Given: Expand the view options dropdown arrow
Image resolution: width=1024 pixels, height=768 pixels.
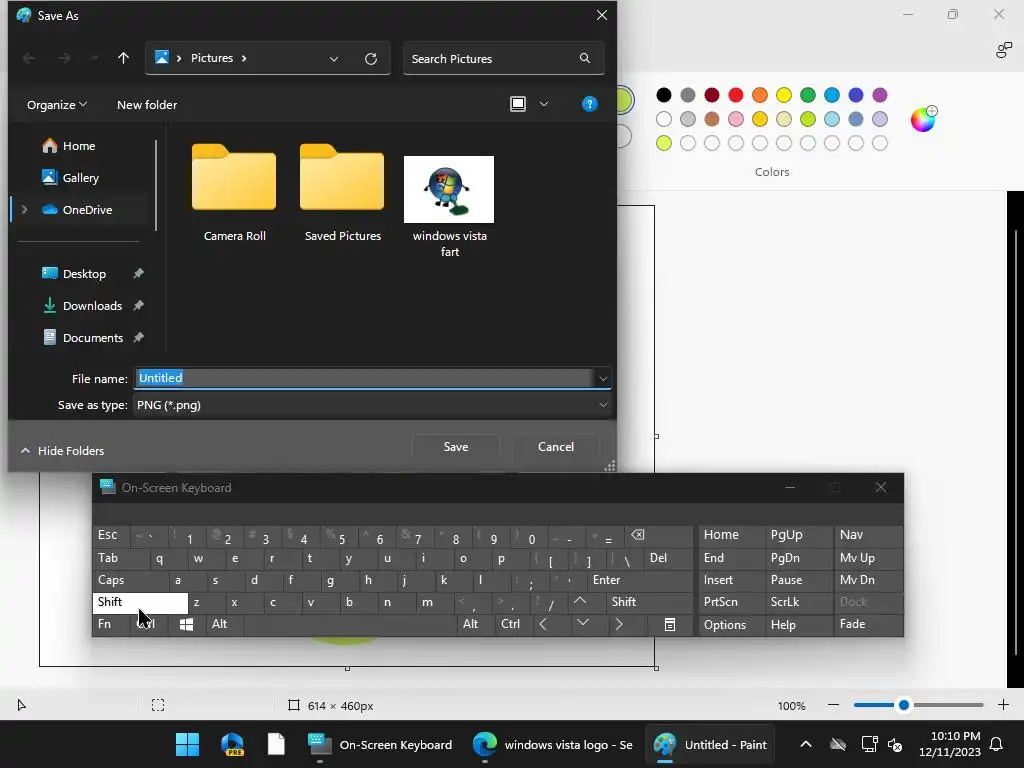Looking at the screenshot, I should [543, 104].
